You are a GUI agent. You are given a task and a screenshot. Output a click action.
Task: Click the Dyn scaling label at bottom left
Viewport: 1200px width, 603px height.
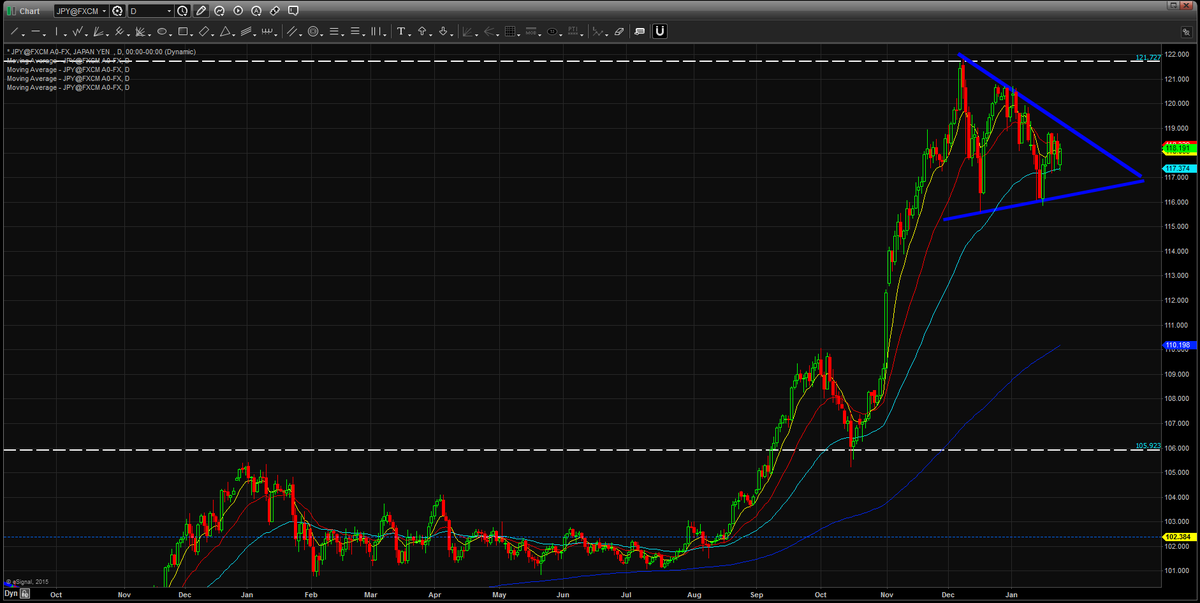11,594
